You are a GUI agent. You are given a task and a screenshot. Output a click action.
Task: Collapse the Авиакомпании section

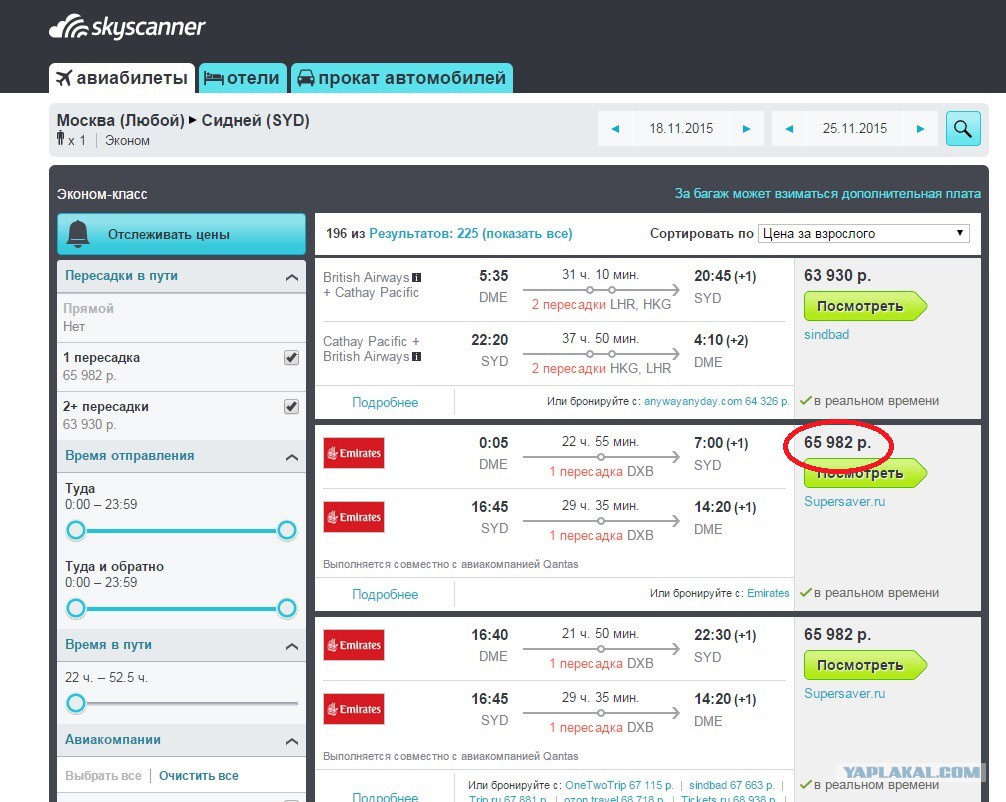pos(291,741)
